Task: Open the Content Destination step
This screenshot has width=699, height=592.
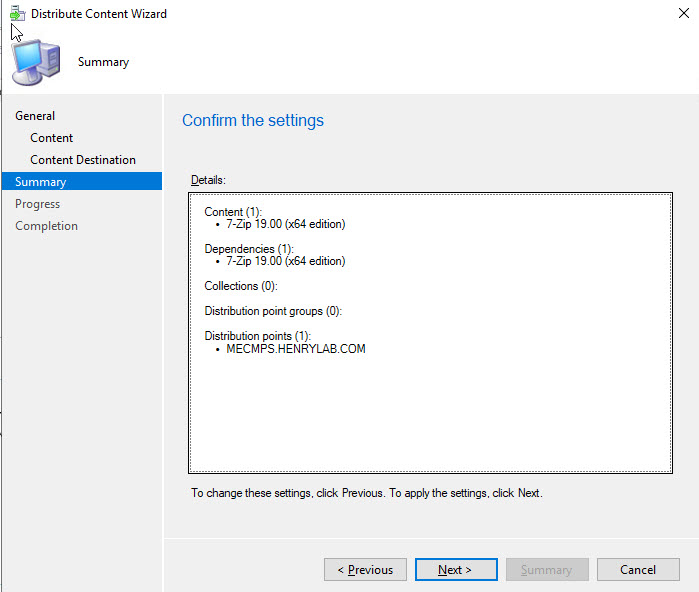Action: [83, 160]
